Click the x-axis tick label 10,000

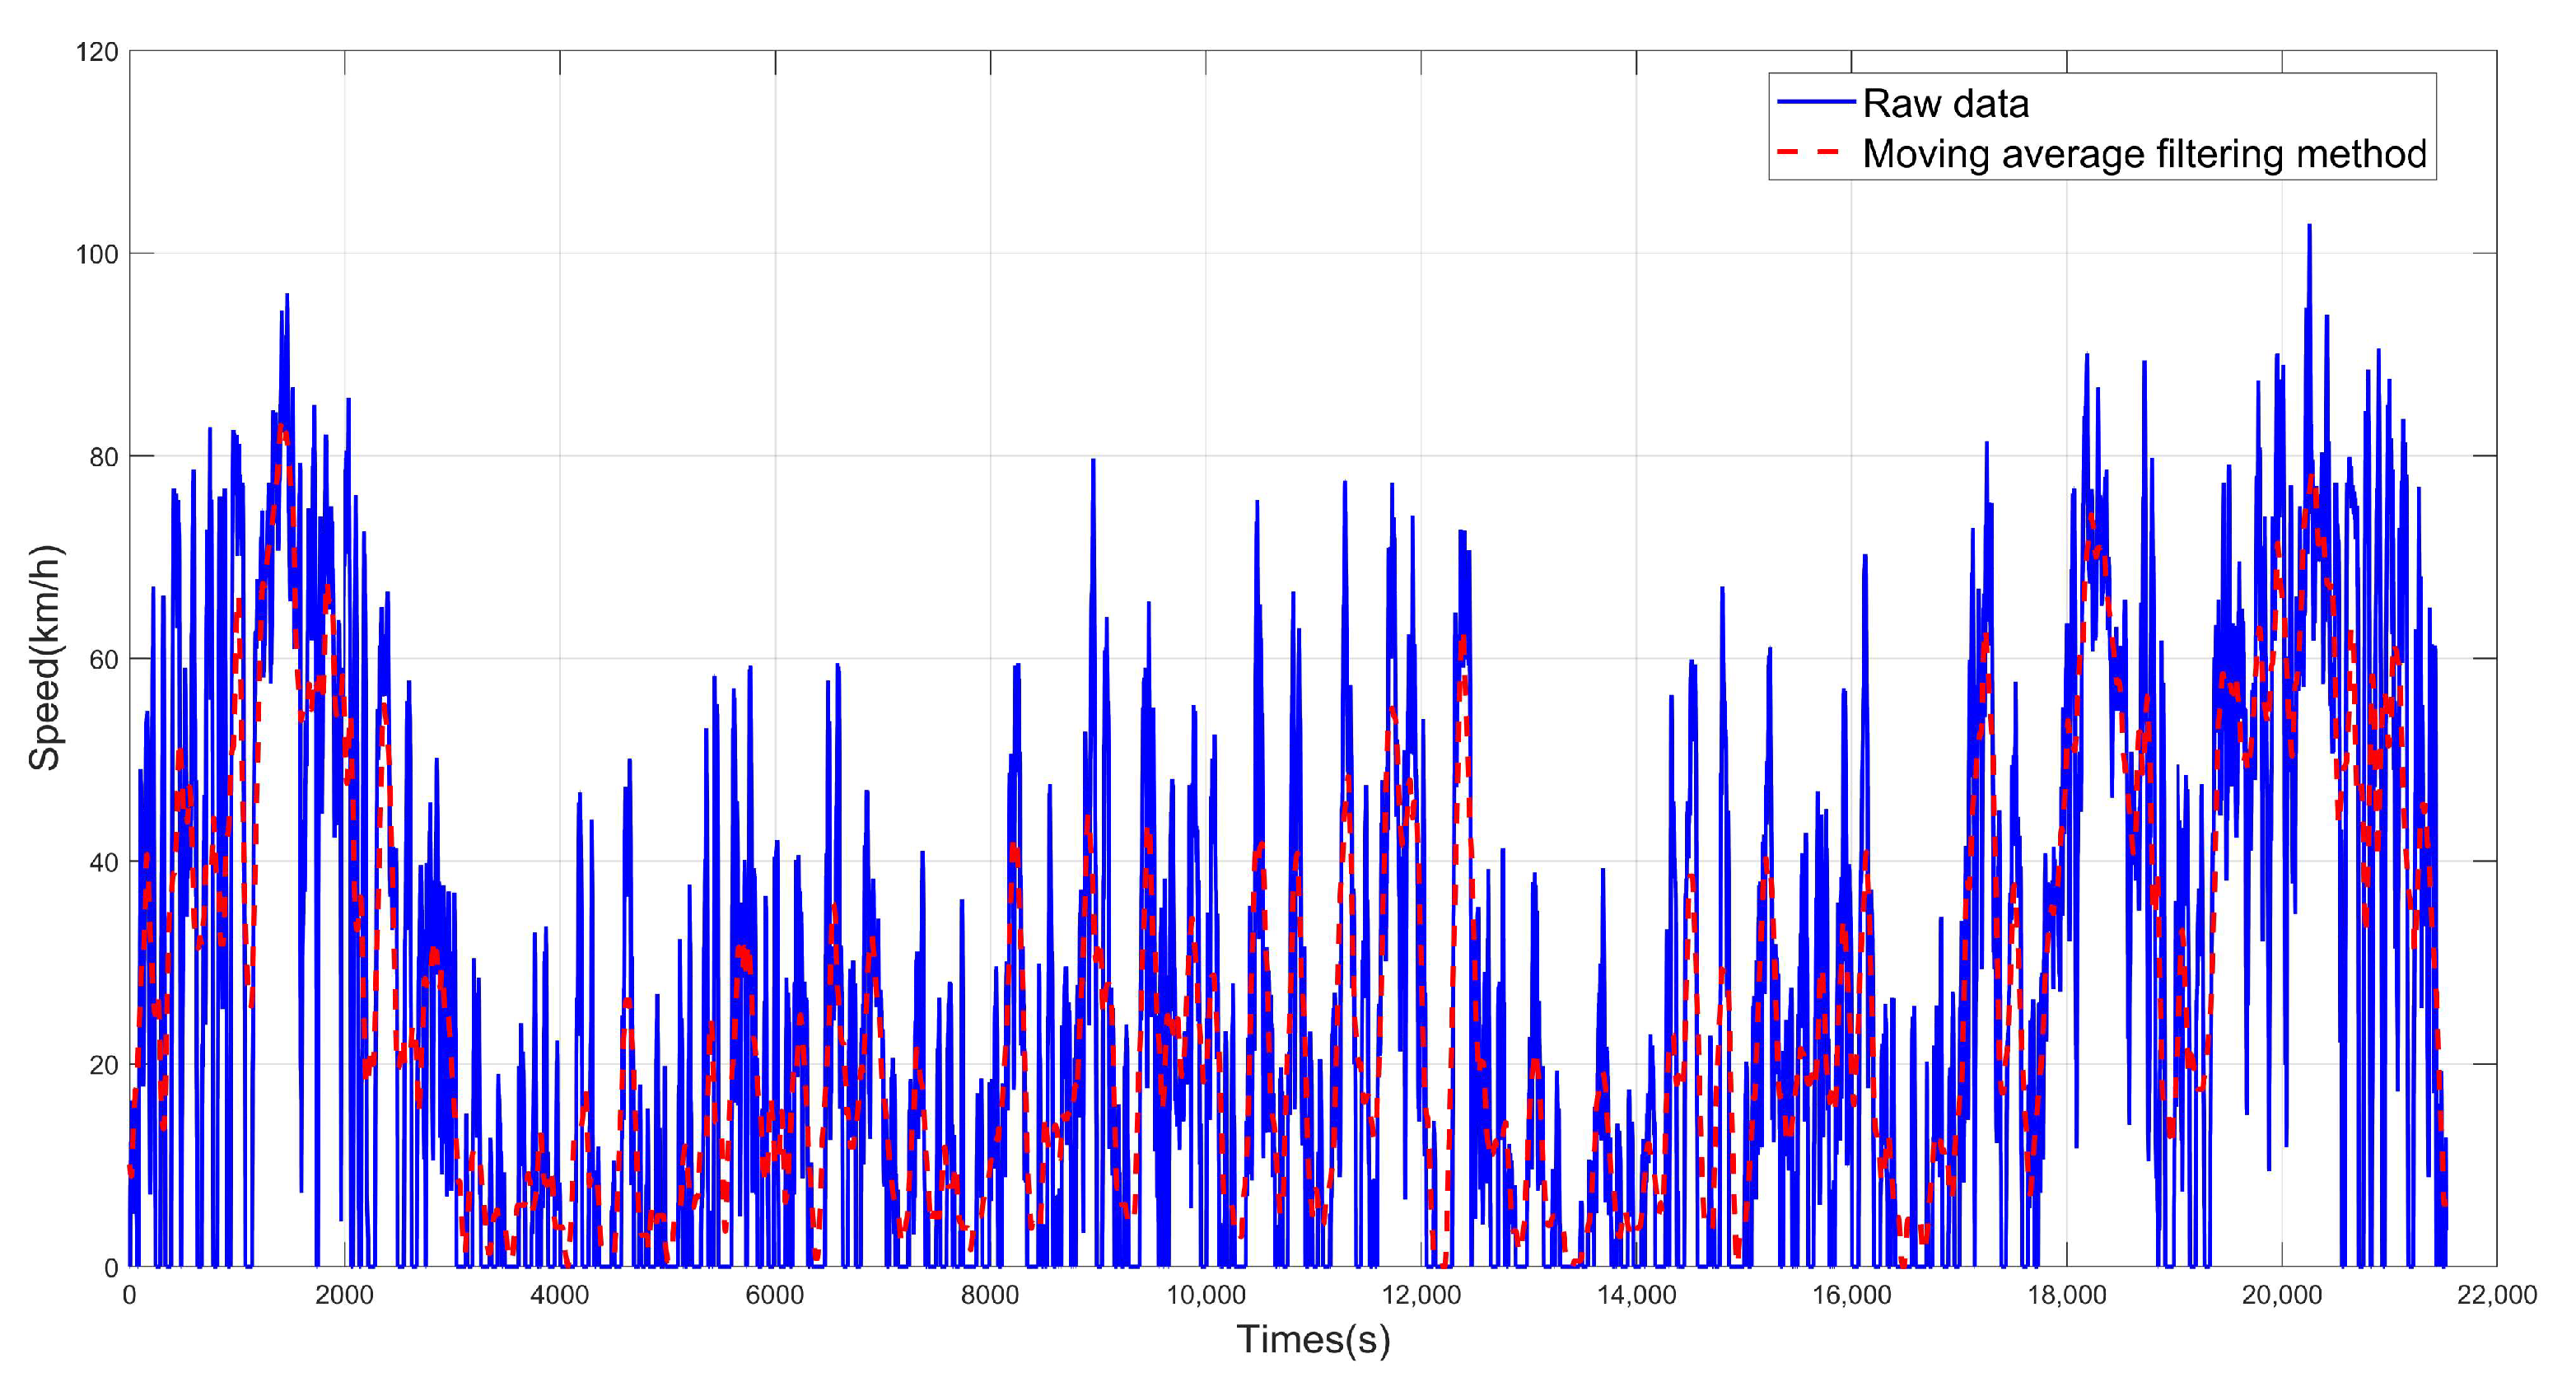[x=1206, y=1295]
